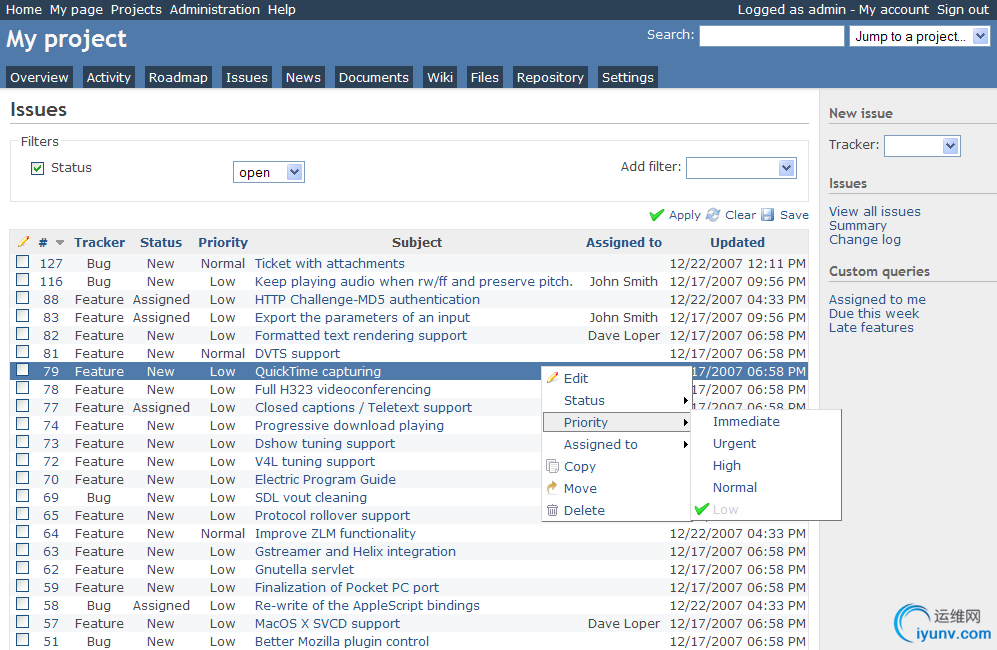Click the Move arrow icon in context menu
Viewport: 997px width, 650px height.
point(552,488)
